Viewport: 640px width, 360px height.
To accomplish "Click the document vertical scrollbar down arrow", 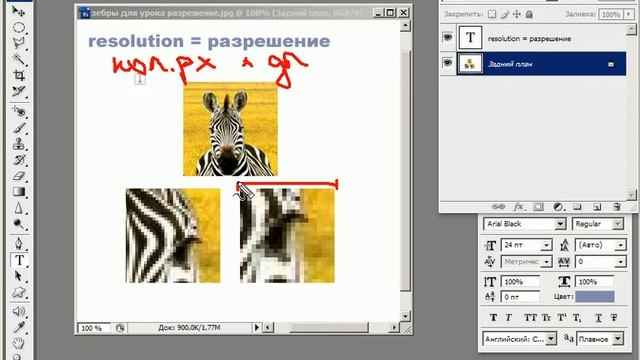I will pyautogui.click(x=405, y=316).
